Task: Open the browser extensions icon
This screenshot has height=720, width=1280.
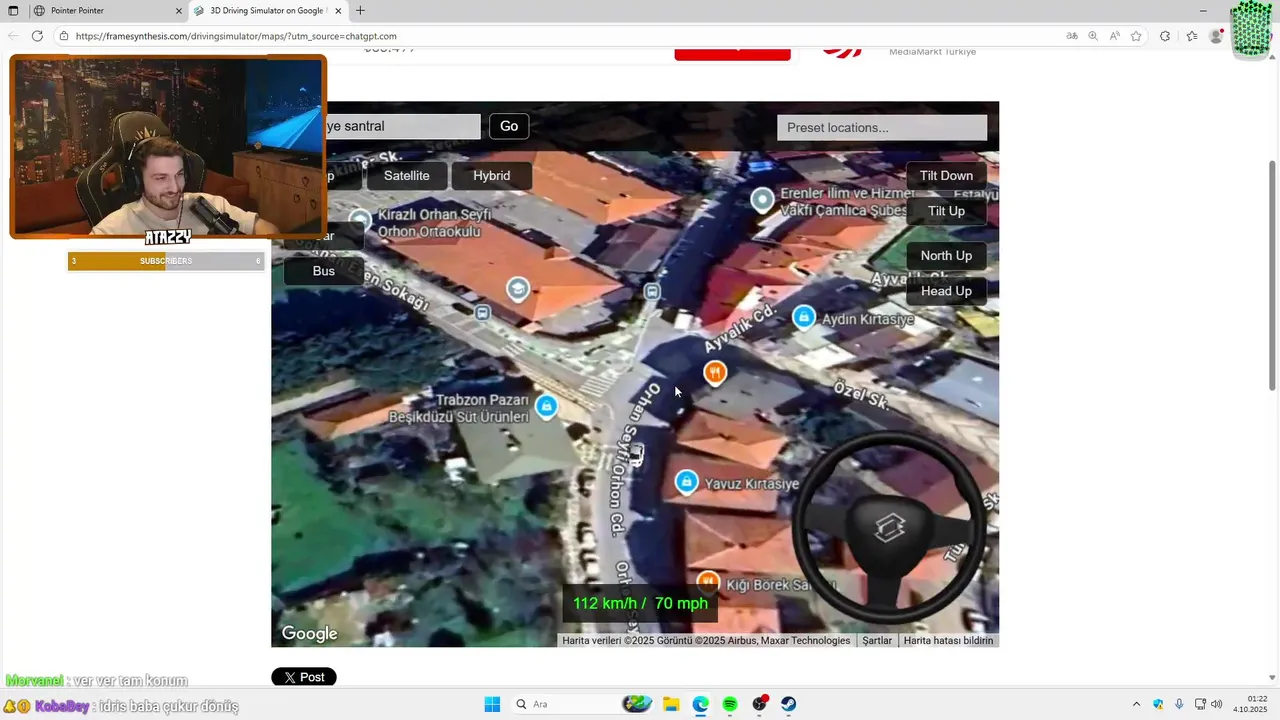Action: [1165, 36]
